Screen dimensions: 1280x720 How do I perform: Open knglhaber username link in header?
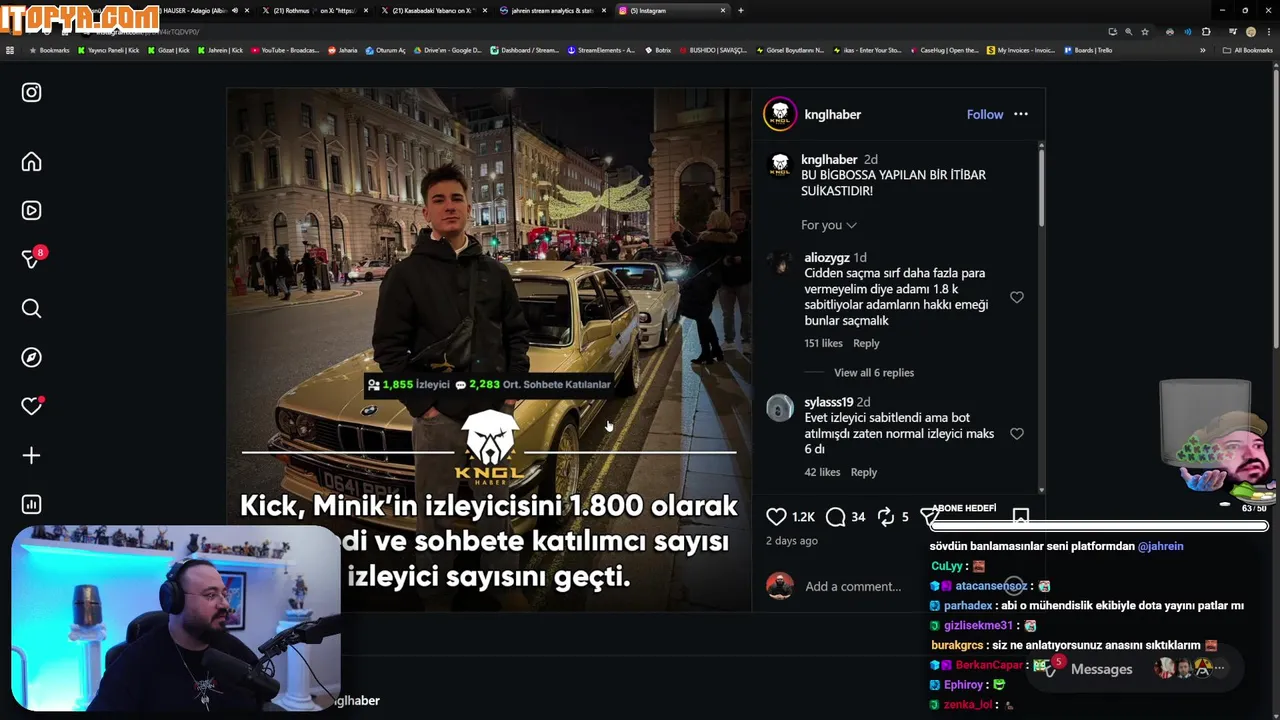pyautogui.click(x=833, y=114)
